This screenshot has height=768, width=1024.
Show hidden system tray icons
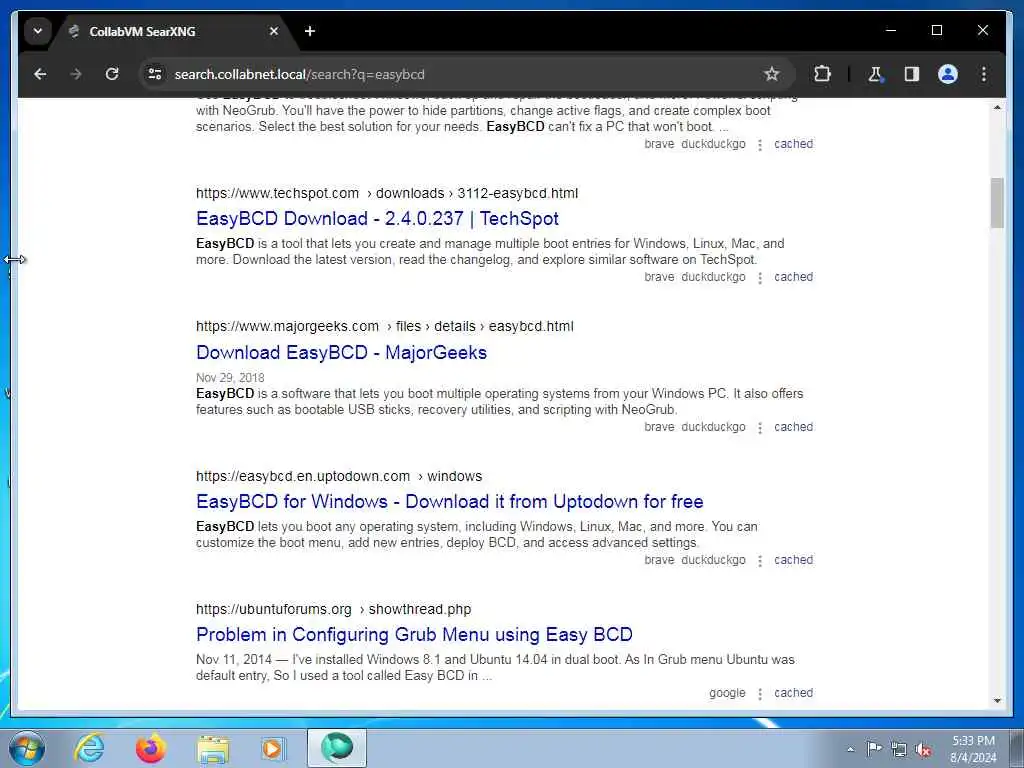[x=850, y=749]
